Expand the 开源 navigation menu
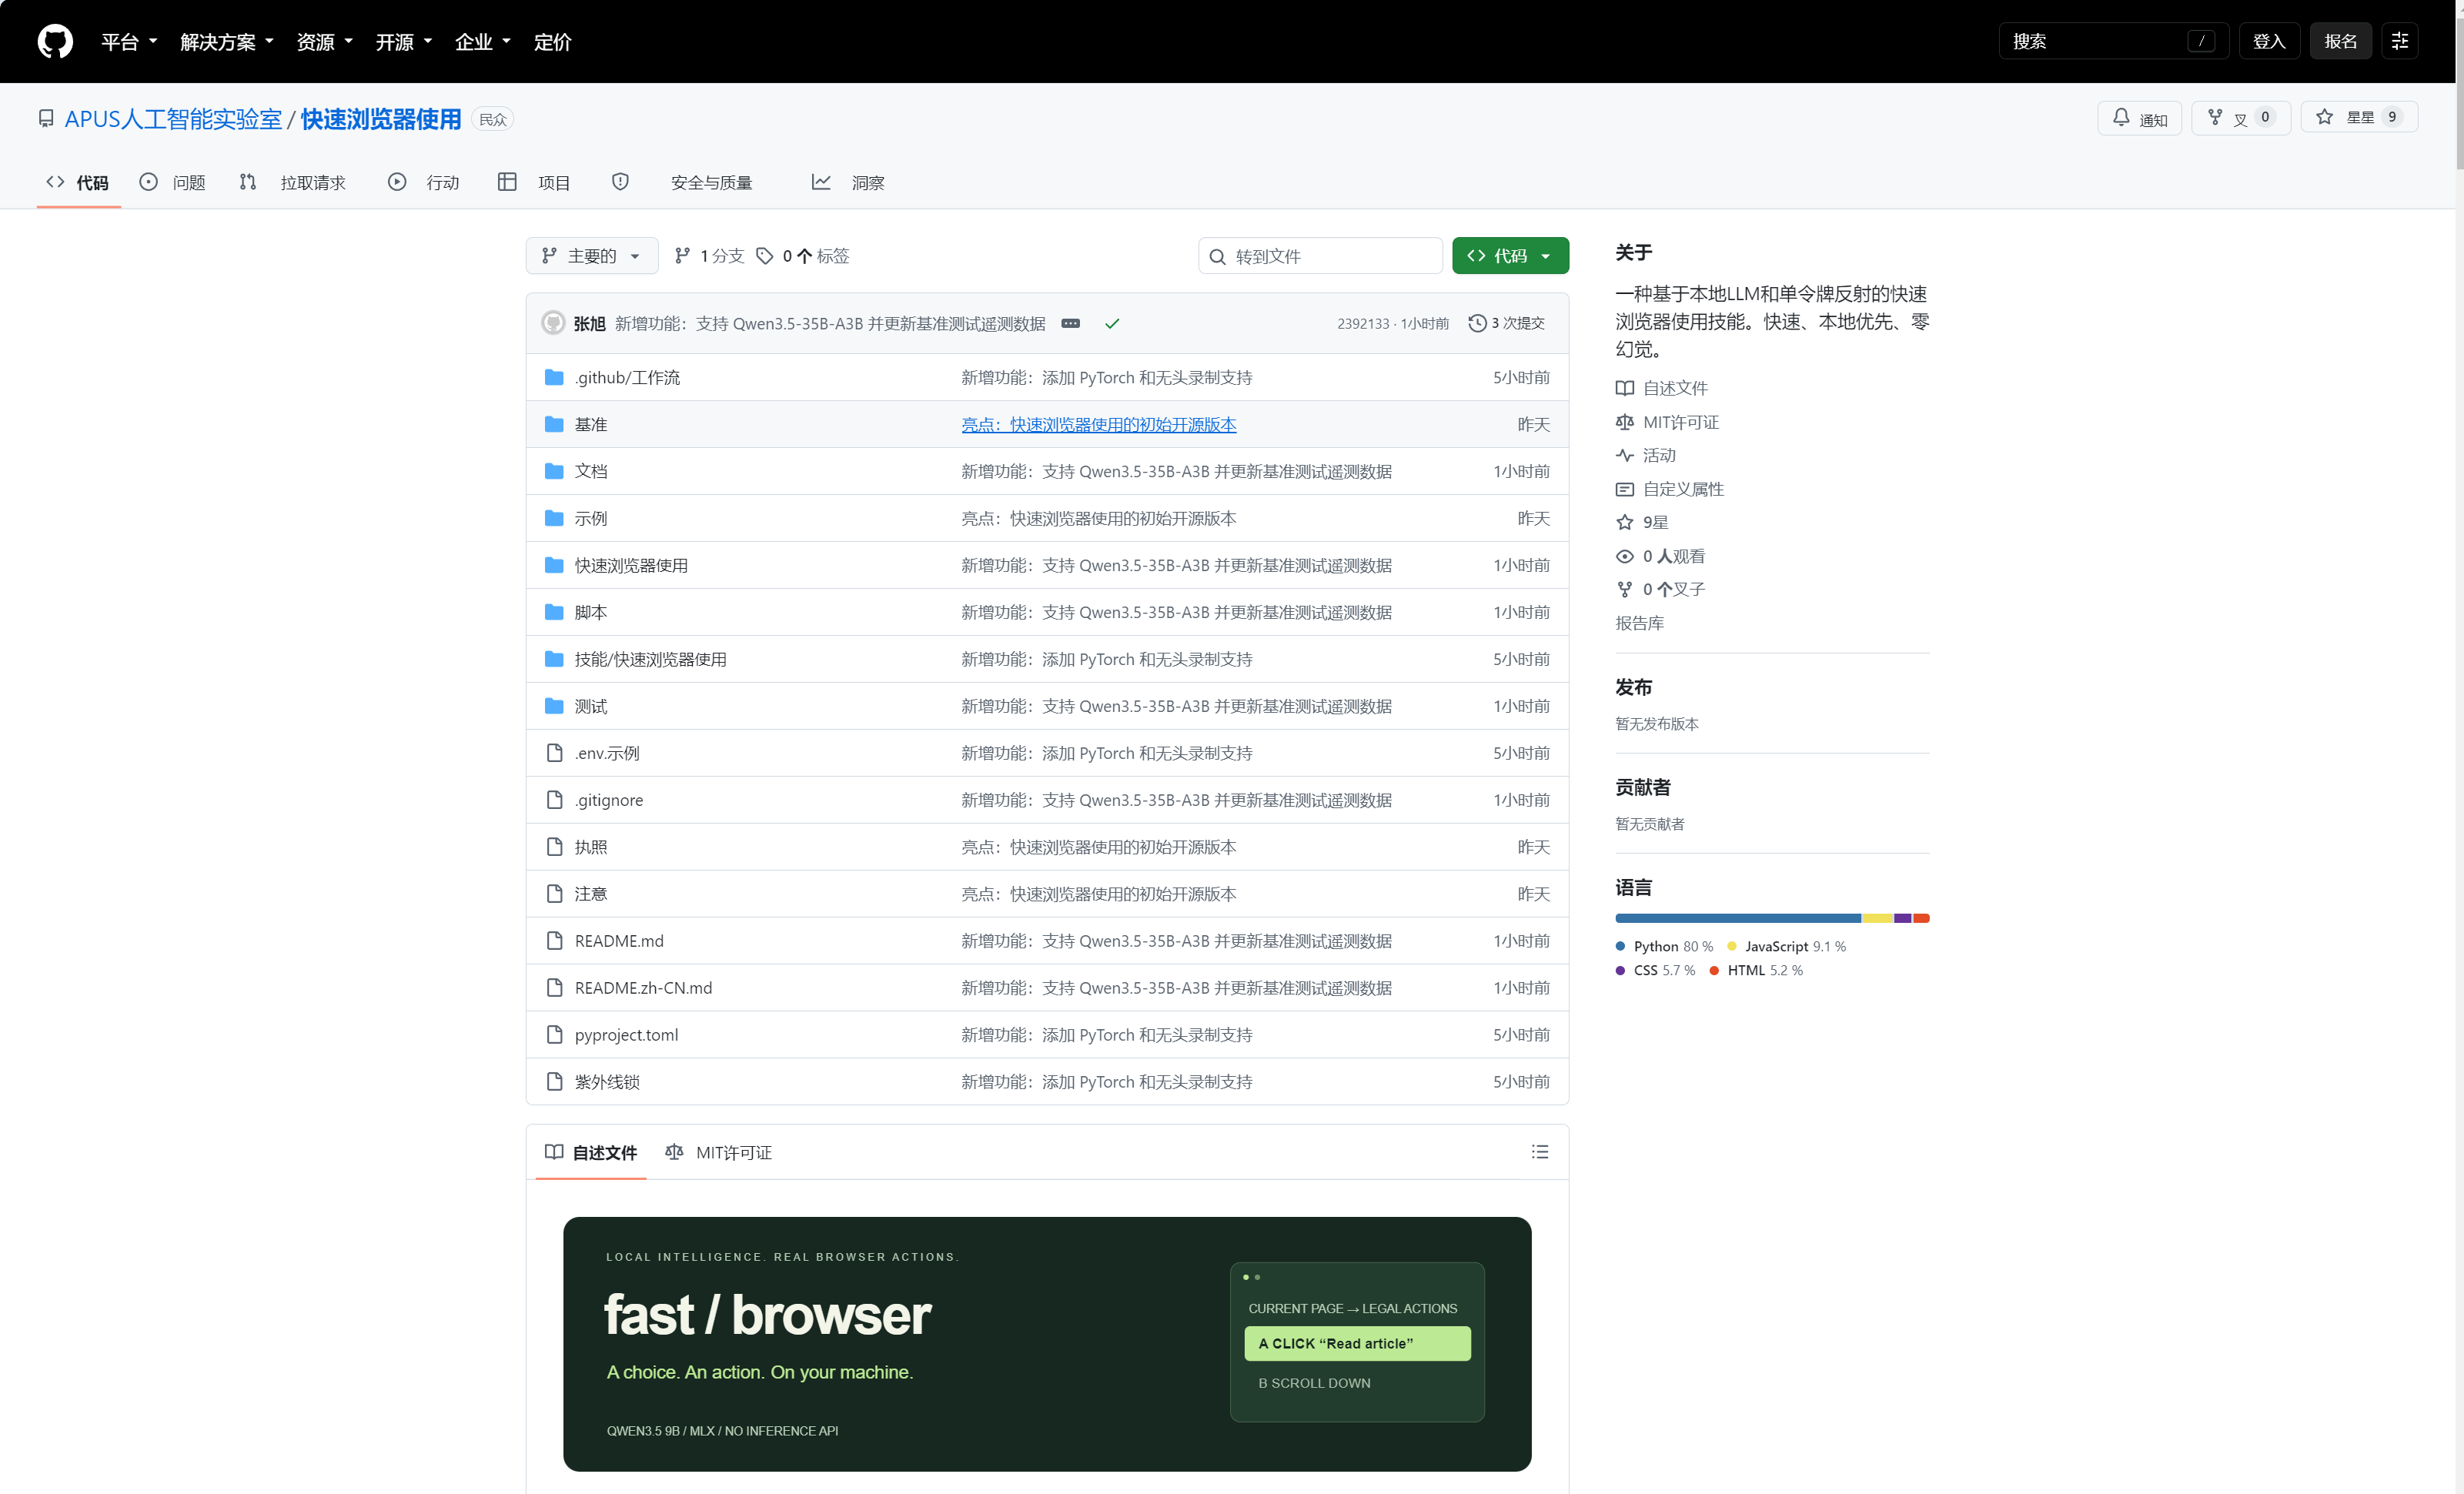This screenshot has height=1494, width=2464. tap(404, 42)
